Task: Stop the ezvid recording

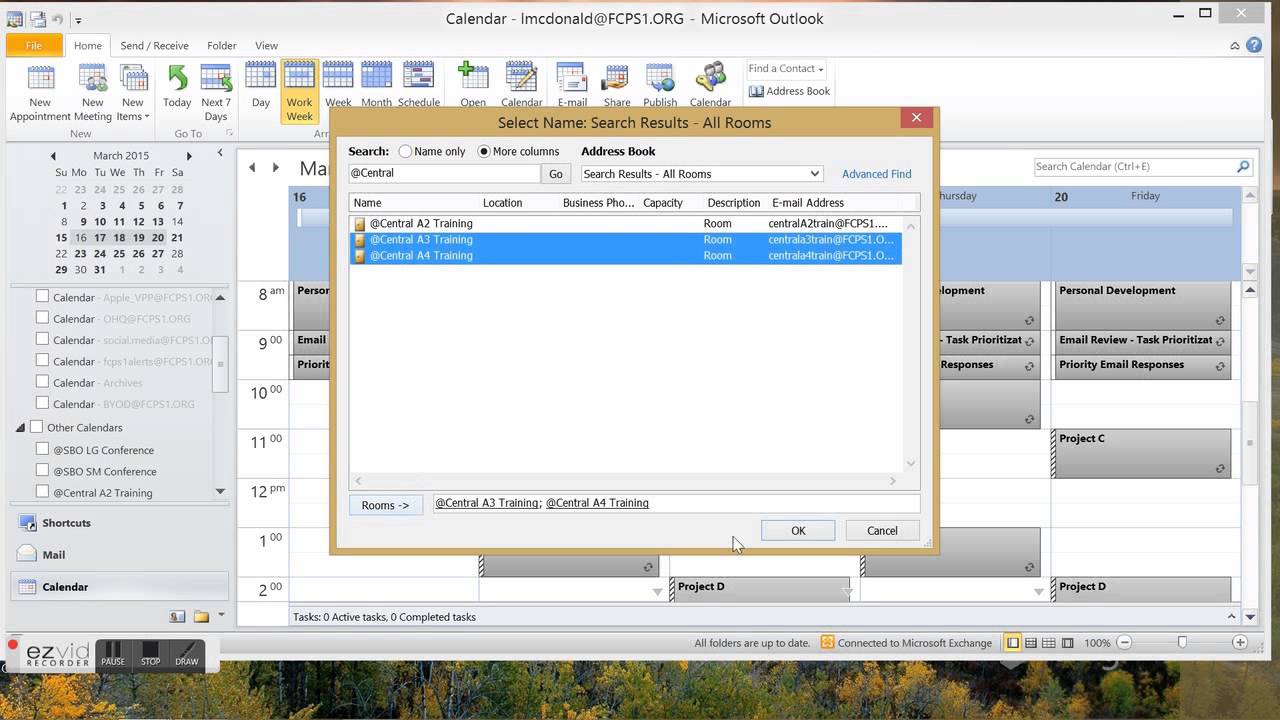Action: click(150, 654)
